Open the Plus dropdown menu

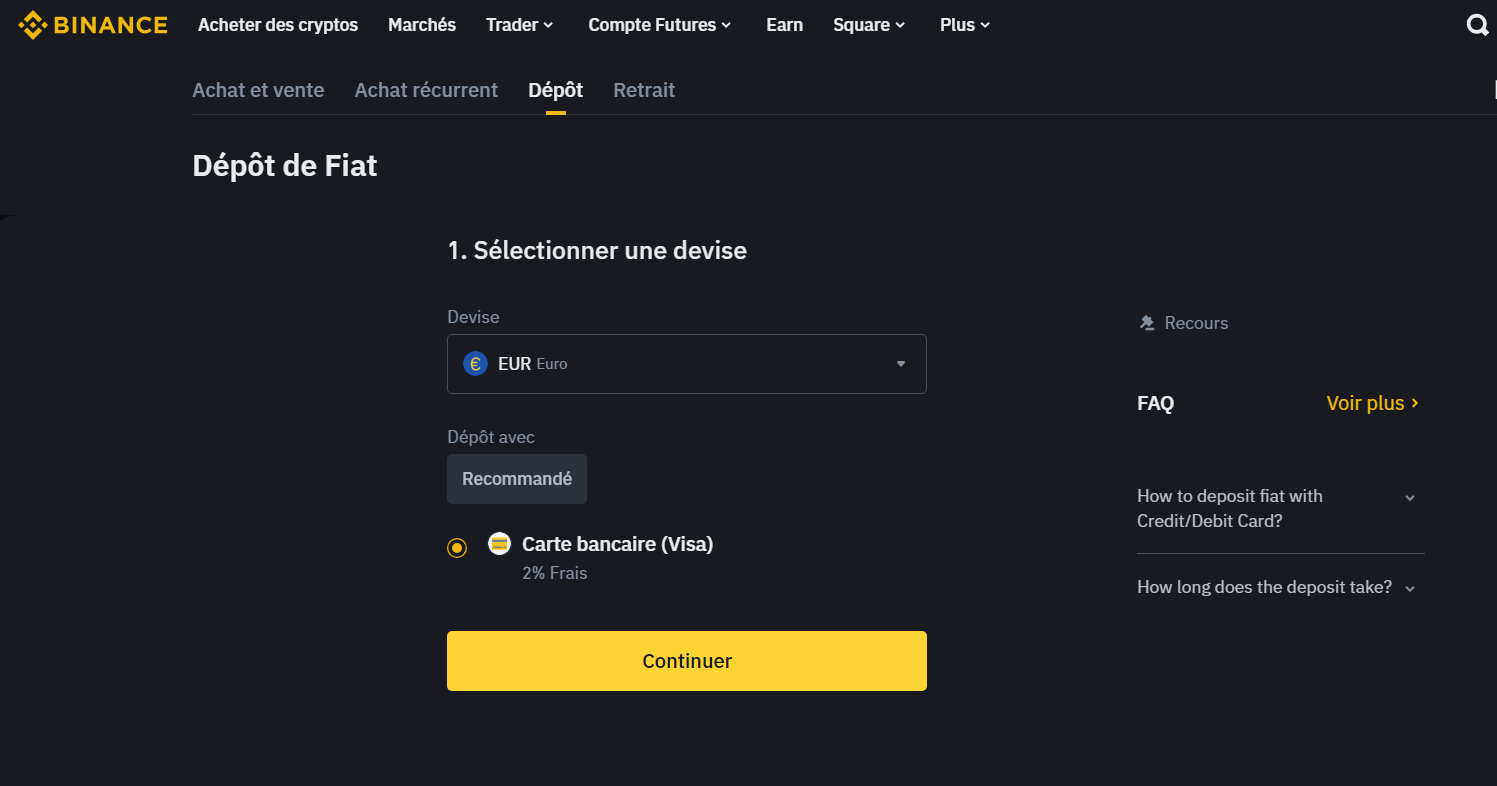964,25
